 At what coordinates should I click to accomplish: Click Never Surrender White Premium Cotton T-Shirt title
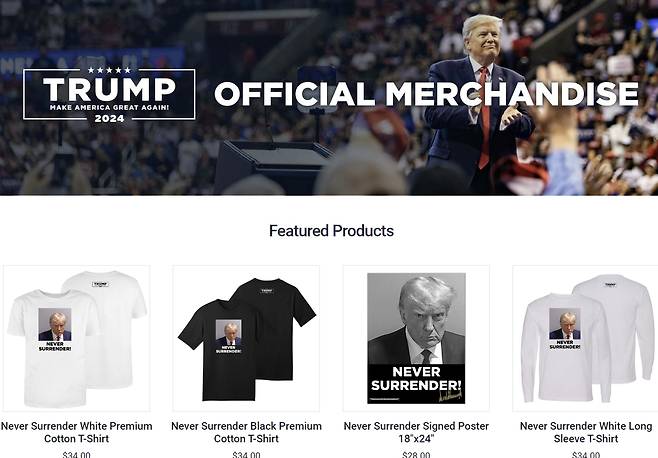77,432
